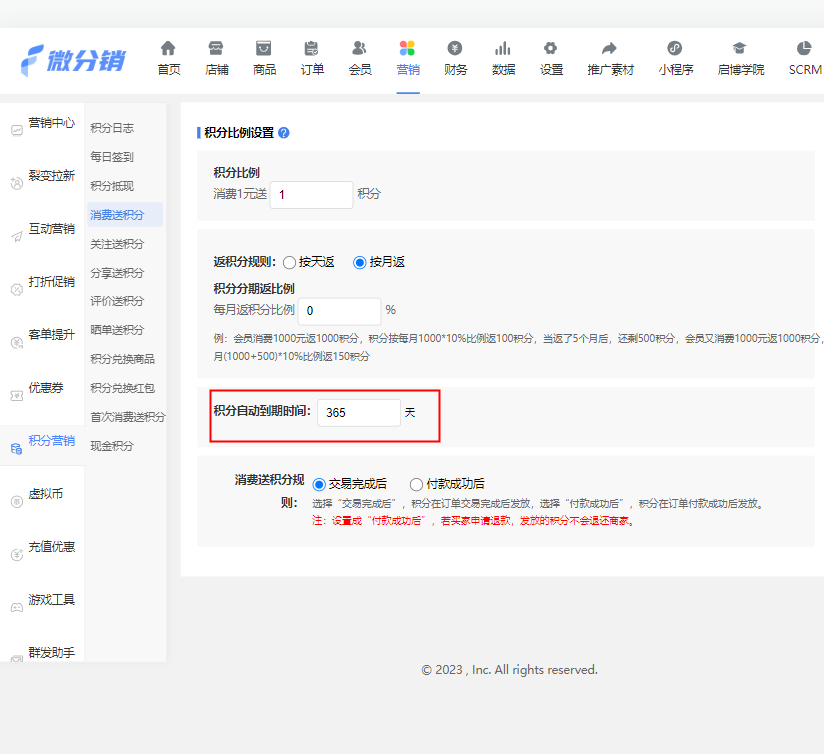Select 交易完成后 radio option
This screenshot has height=754, width=824.
(320, 484)
